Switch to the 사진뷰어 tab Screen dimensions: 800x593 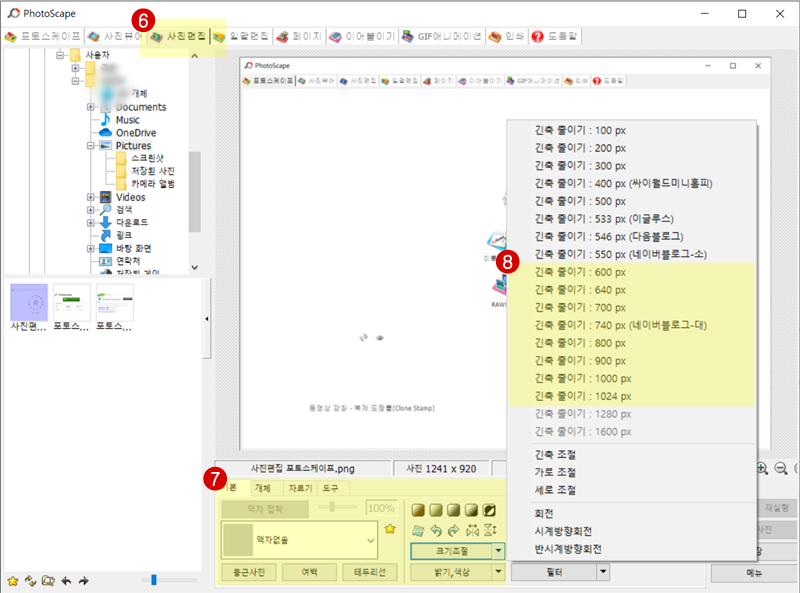pos(115,36)
